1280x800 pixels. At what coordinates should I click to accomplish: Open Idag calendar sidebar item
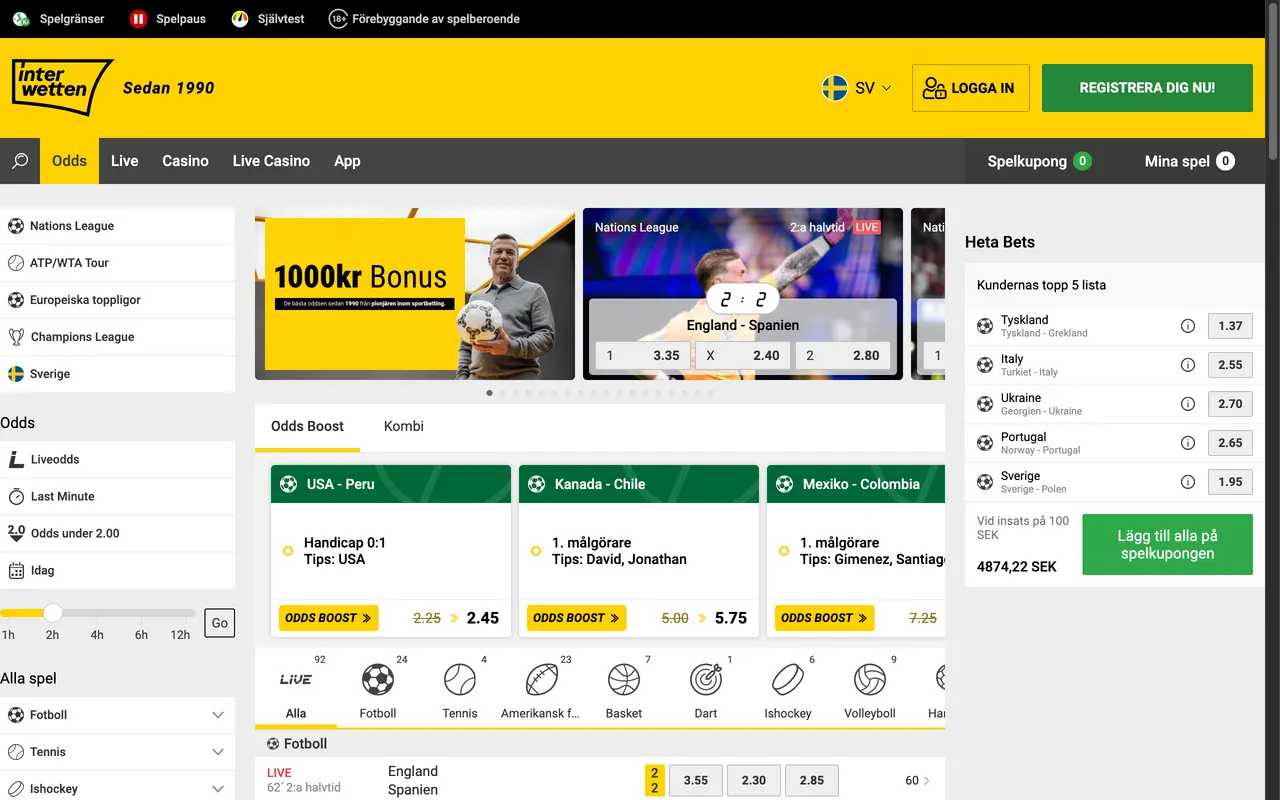[x=117, y=571]
